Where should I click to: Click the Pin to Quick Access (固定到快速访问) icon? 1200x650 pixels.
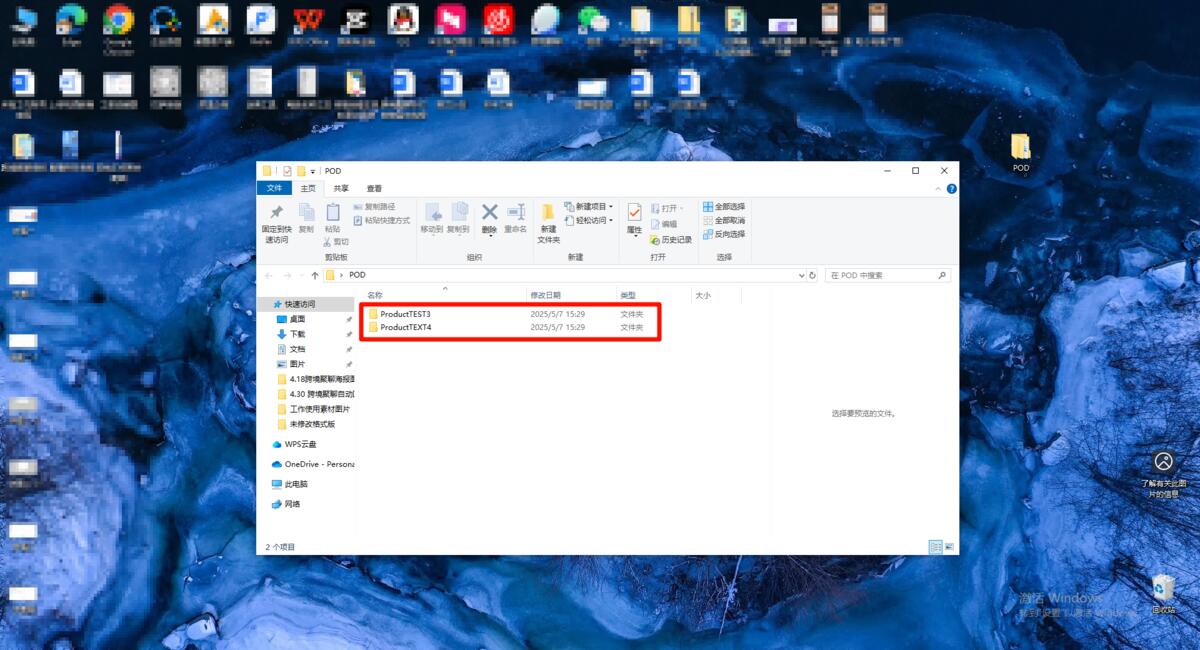[276, 212]
